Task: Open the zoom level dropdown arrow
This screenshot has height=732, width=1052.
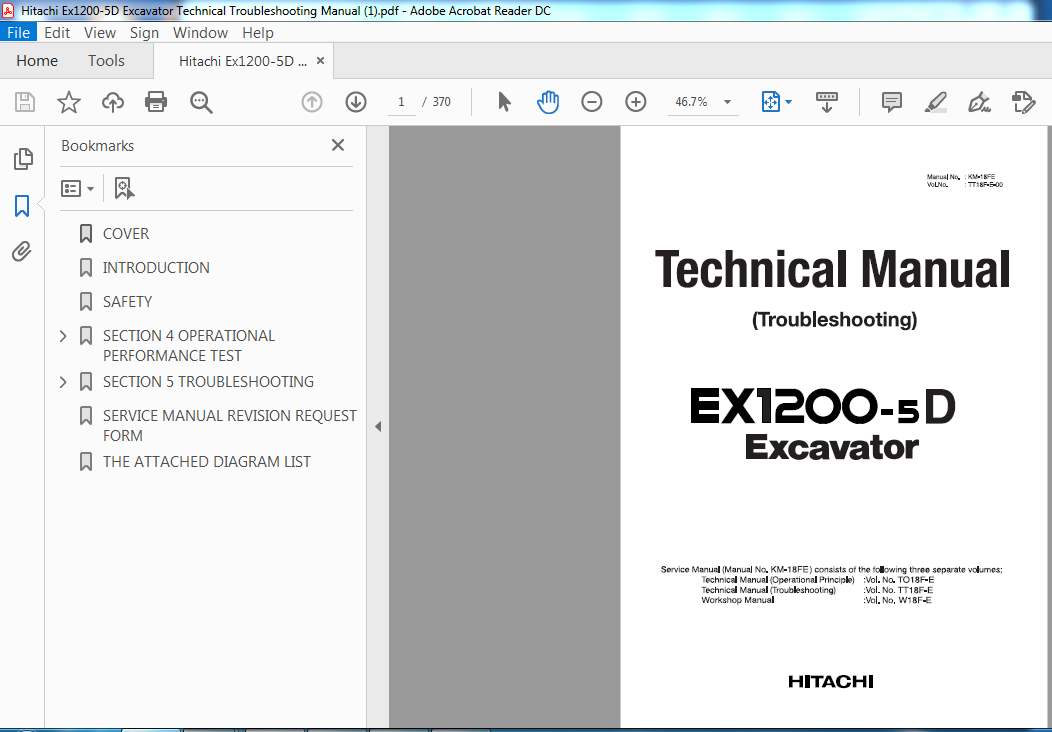Action: (x=727, y=102)
